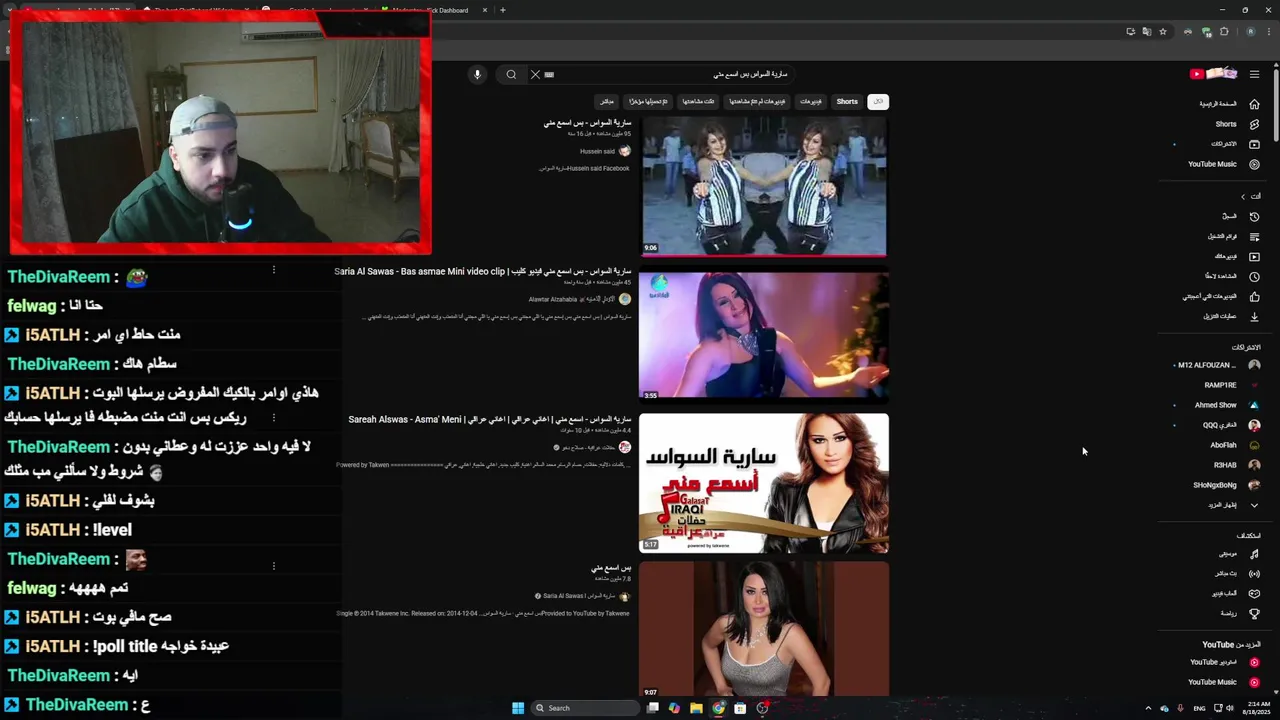Click the translate page icon in address bar
This screenshot has height=720, width=1280.
coord(1146,31)
